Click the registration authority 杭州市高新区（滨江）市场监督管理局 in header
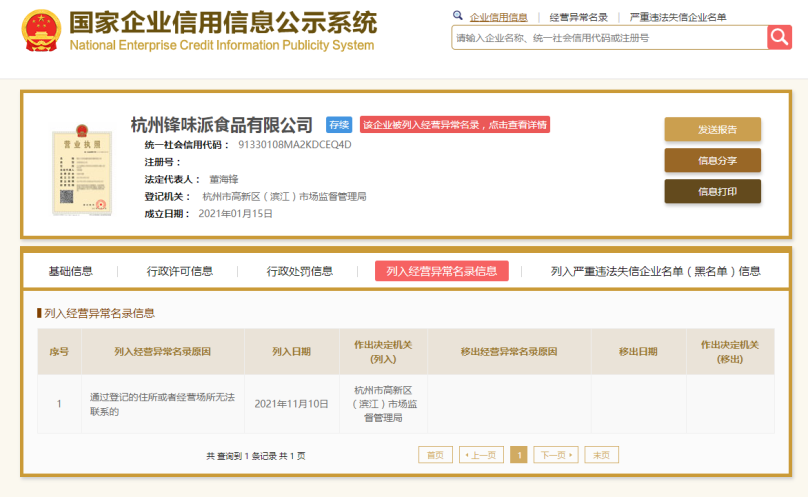This screenshot has height=497, width=808. (x=284, y=196)
